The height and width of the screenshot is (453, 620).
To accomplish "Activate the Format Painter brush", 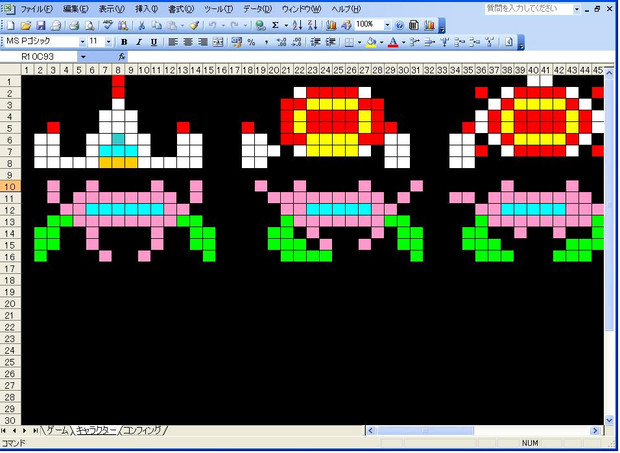I will coord(194,26).
